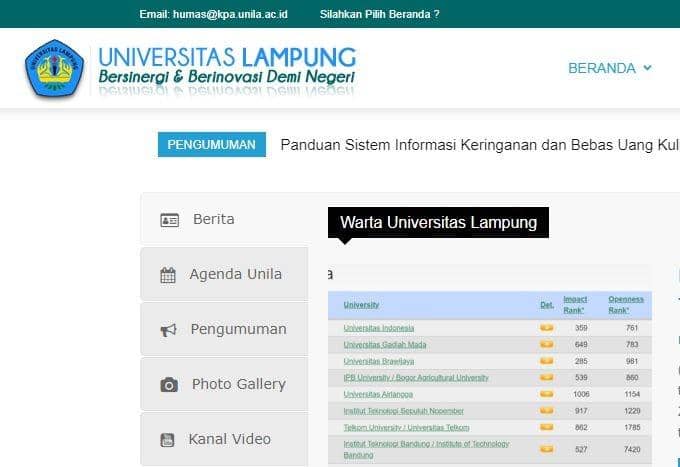Open the Photo Gallery tab
This screenshot has height=467, width=680.
pyautogui.click(x=224, y=384)
